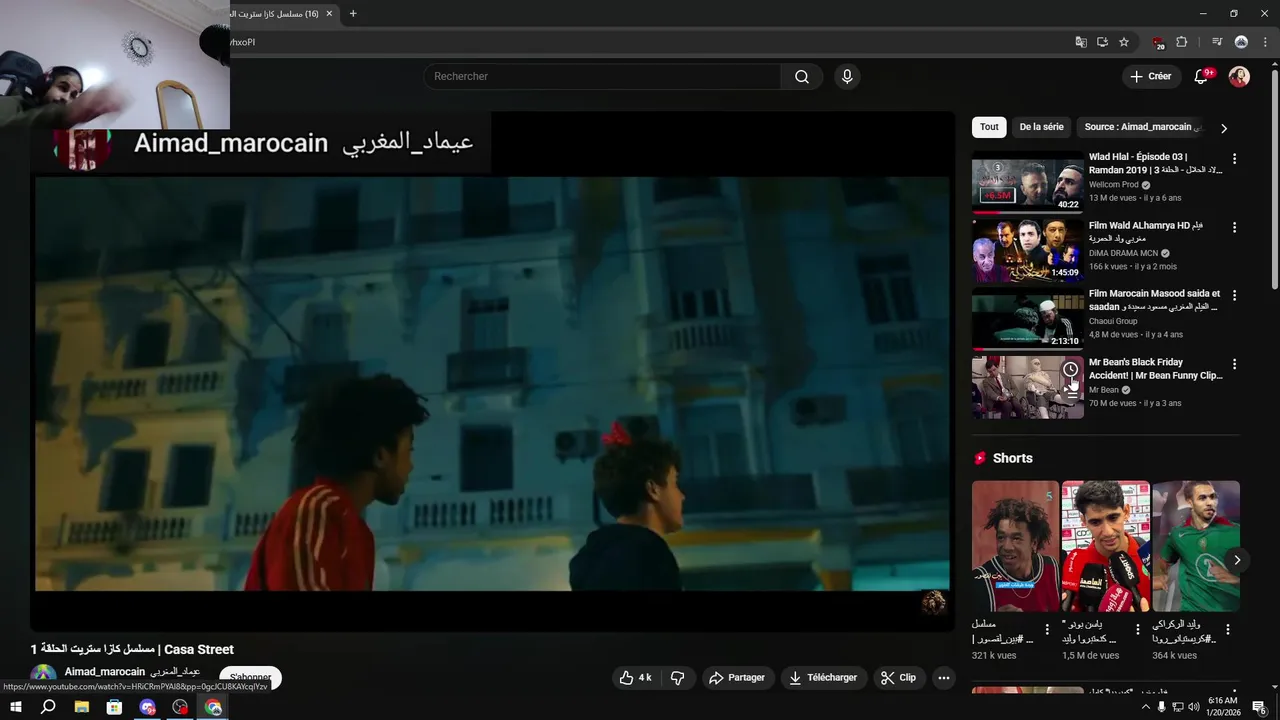Start voice search with microphone

[x=847, y=77]
